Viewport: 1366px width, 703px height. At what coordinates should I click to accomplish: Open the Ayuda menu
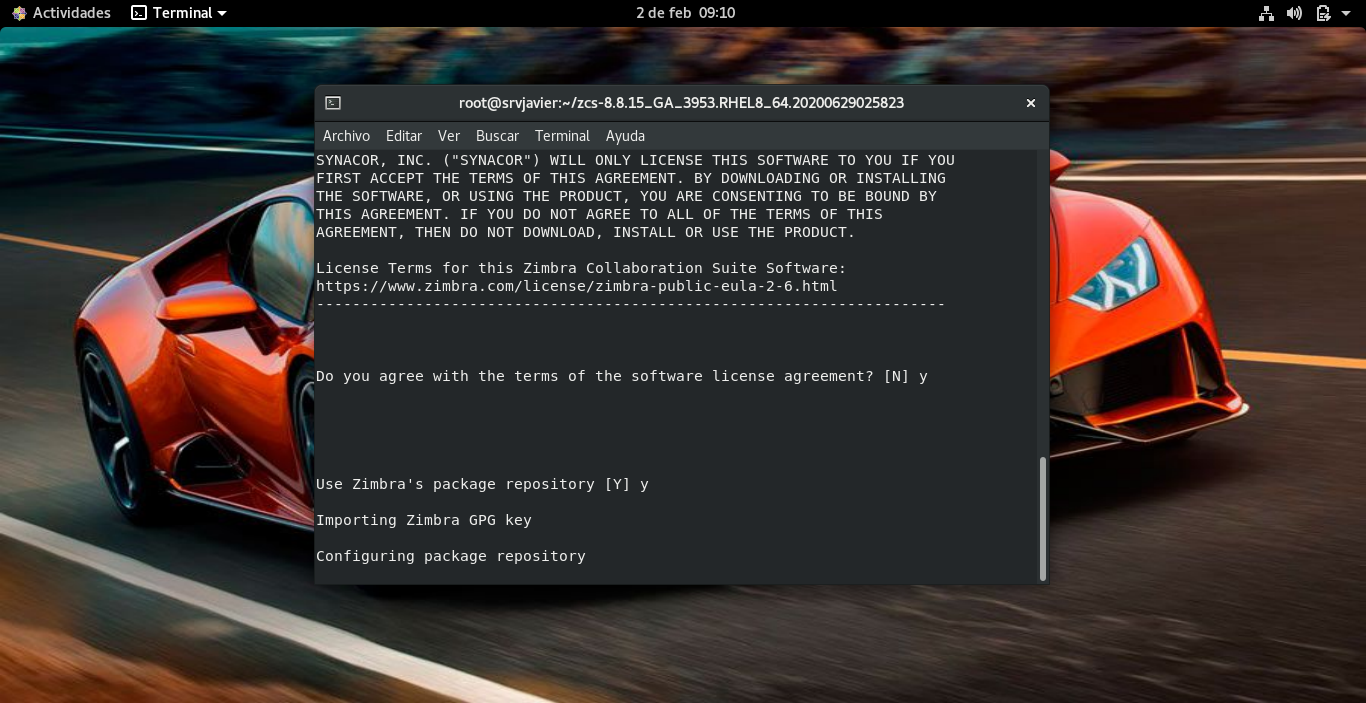click(x=625, y=136)
